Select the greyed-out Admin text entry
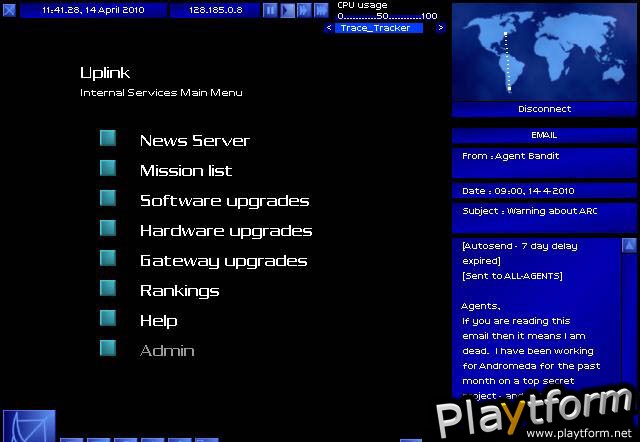This screenshot has width=640, height=442. tap(167, 351)
